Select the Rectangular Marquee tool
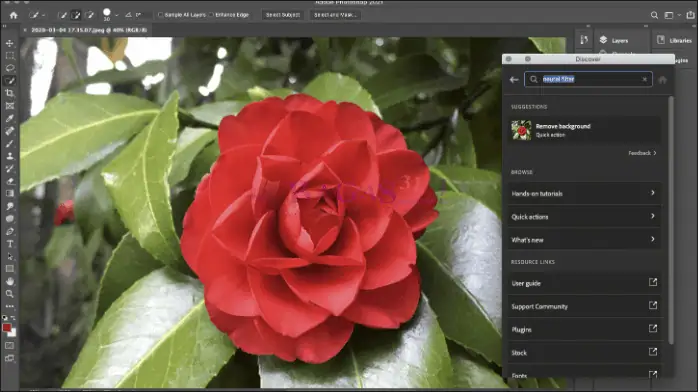Screen dimensions: 698x392 click(x=9, y=56)
